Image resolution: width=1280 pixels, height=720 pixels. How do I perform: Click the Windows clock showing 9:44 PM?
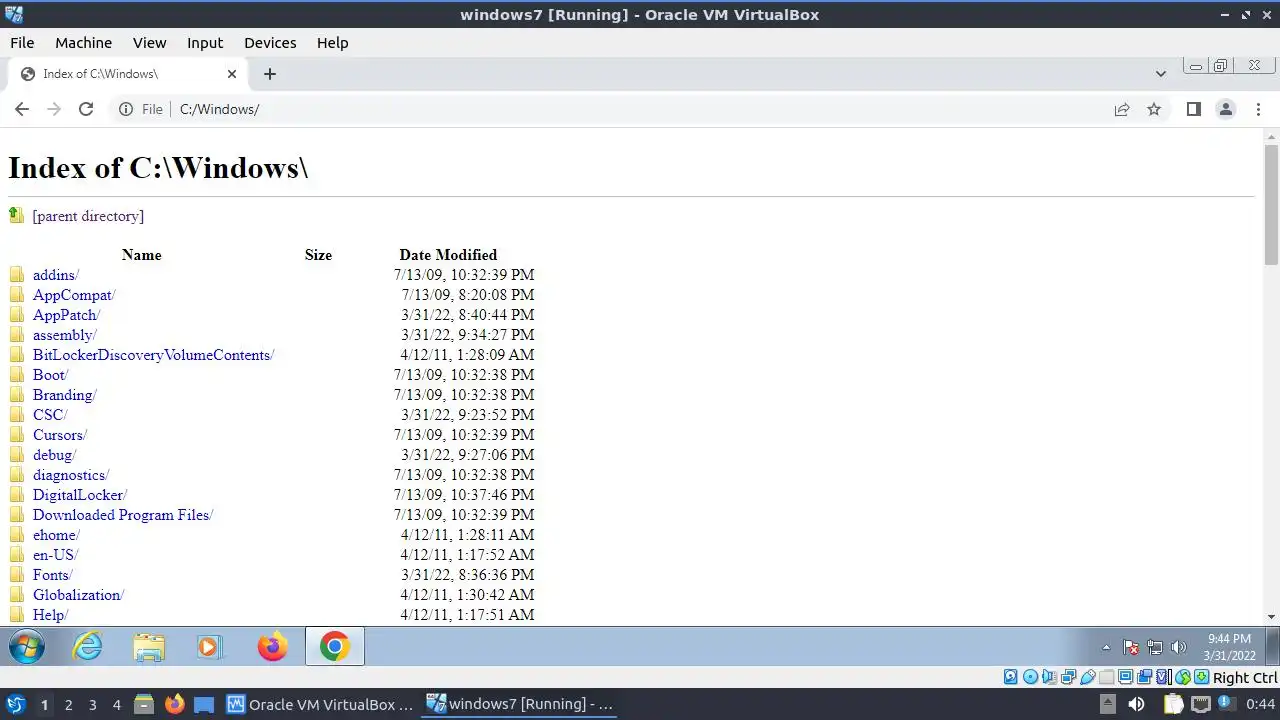tap(1229, 647)
